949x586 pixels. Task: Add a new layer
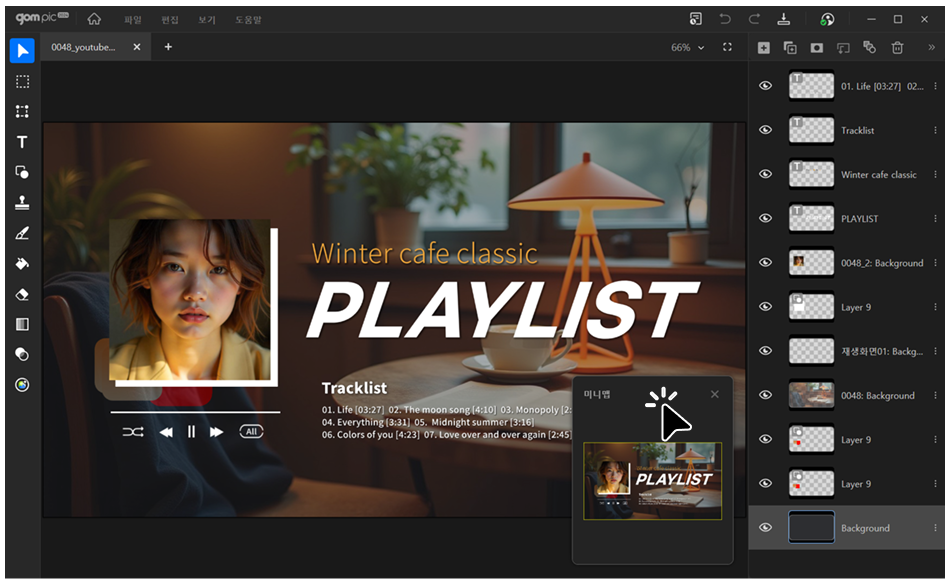pos(764,48)
